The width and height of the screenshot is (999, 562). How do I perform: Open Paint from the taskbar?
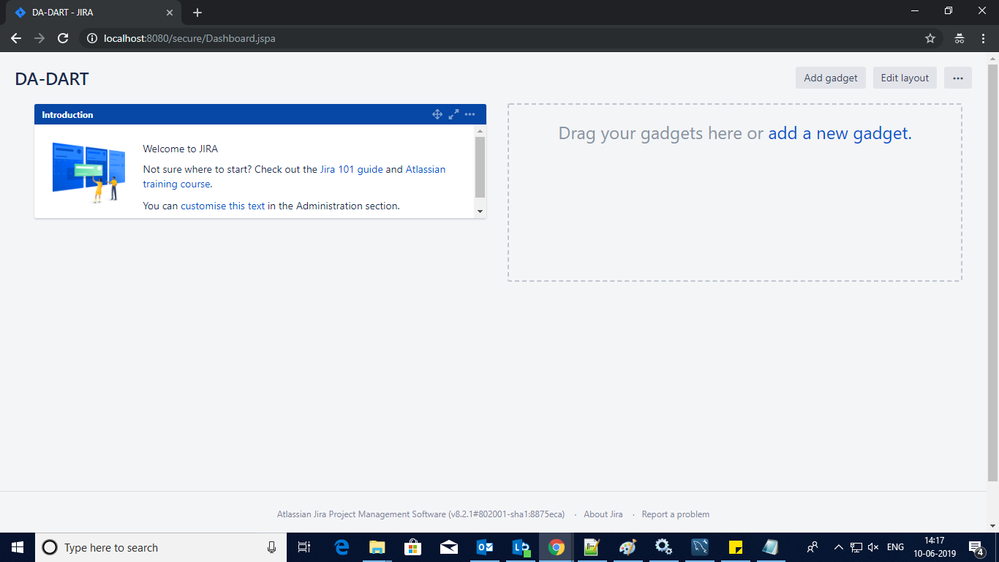[x=628, y=547]
